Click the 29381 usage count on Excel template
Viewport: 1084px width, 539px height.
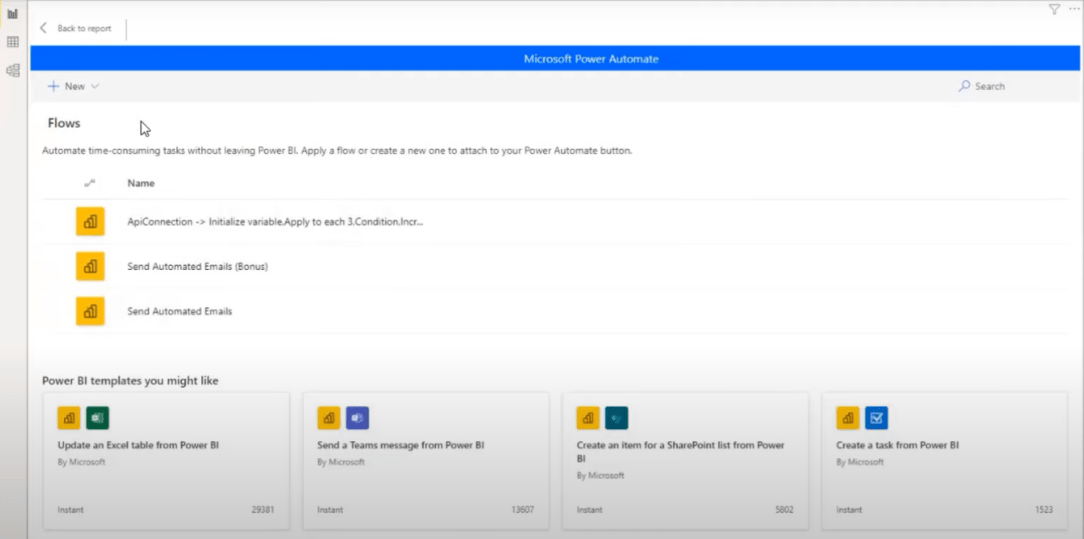[x=263, y=510]
